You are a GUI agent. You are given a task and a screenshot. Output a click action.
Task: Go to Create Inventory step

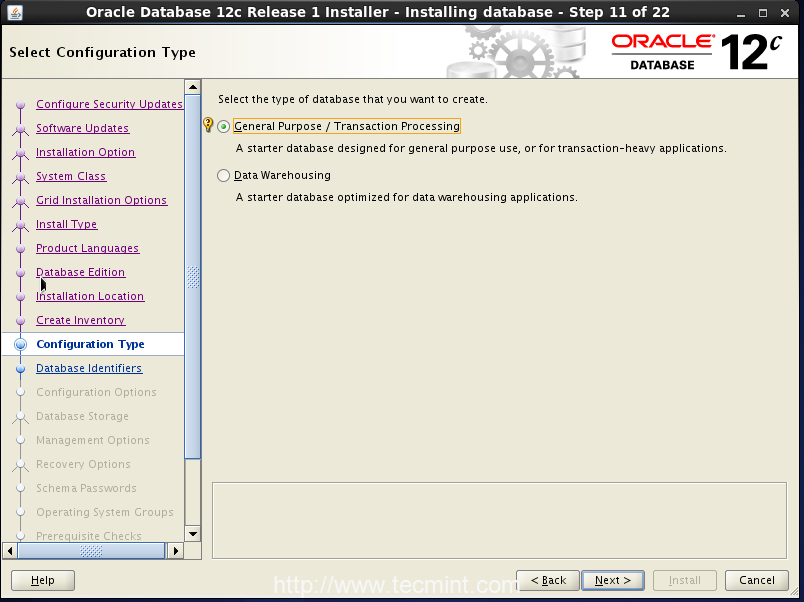81,320
